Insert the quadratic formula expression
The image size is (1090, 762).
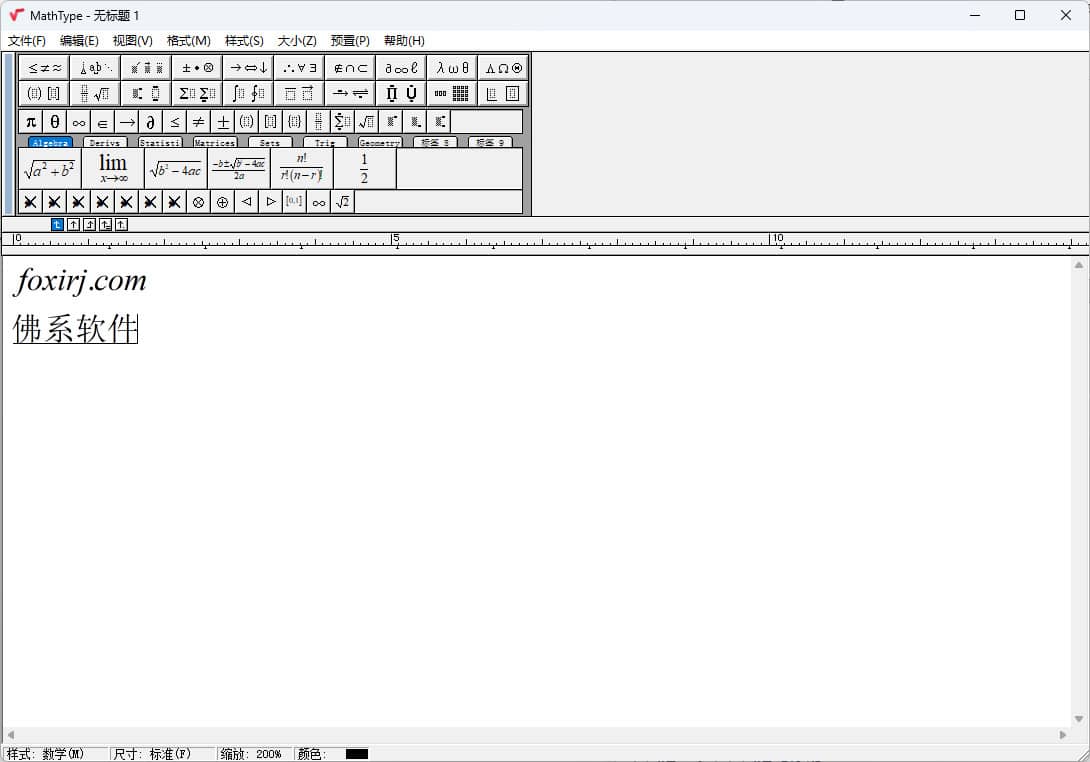point(238,169)
